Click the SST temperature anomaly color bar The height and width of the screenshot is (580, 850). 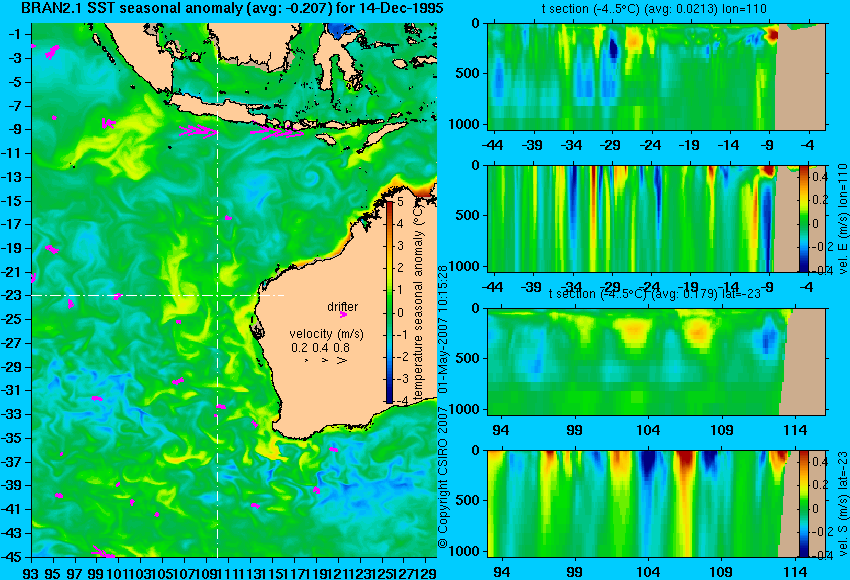click(390, 302)
